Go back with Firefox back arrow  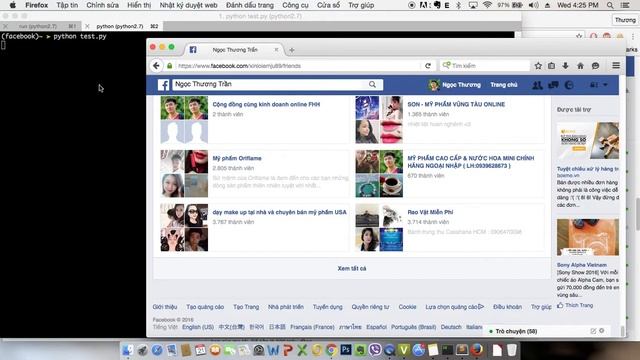tap(156, 66)
